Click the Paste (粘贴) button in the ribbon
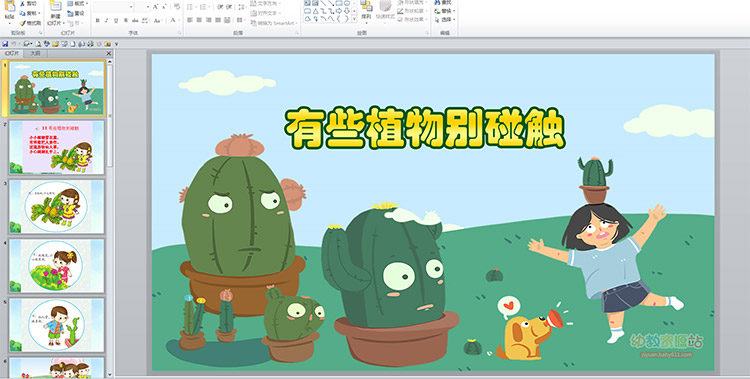Viewport: 750px width, 379px height. [10, 13]
